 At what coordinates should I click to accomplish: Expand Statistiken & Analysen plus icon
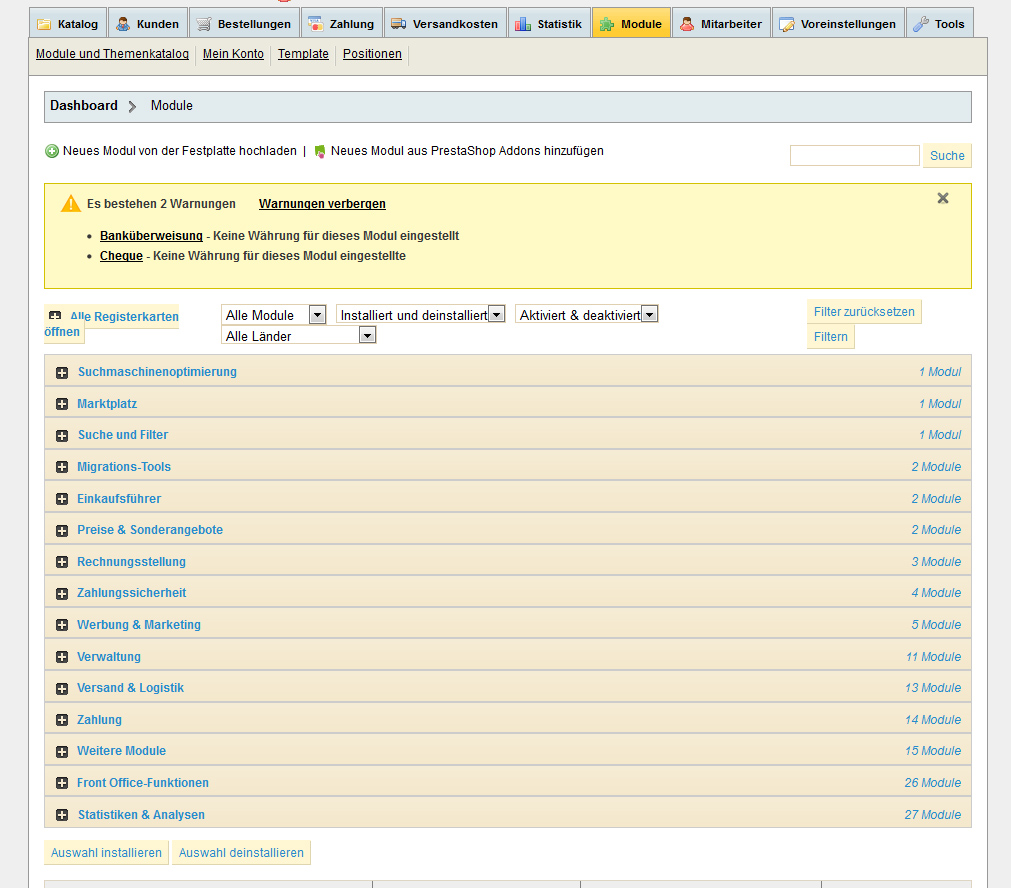click(x=62, y=815)
